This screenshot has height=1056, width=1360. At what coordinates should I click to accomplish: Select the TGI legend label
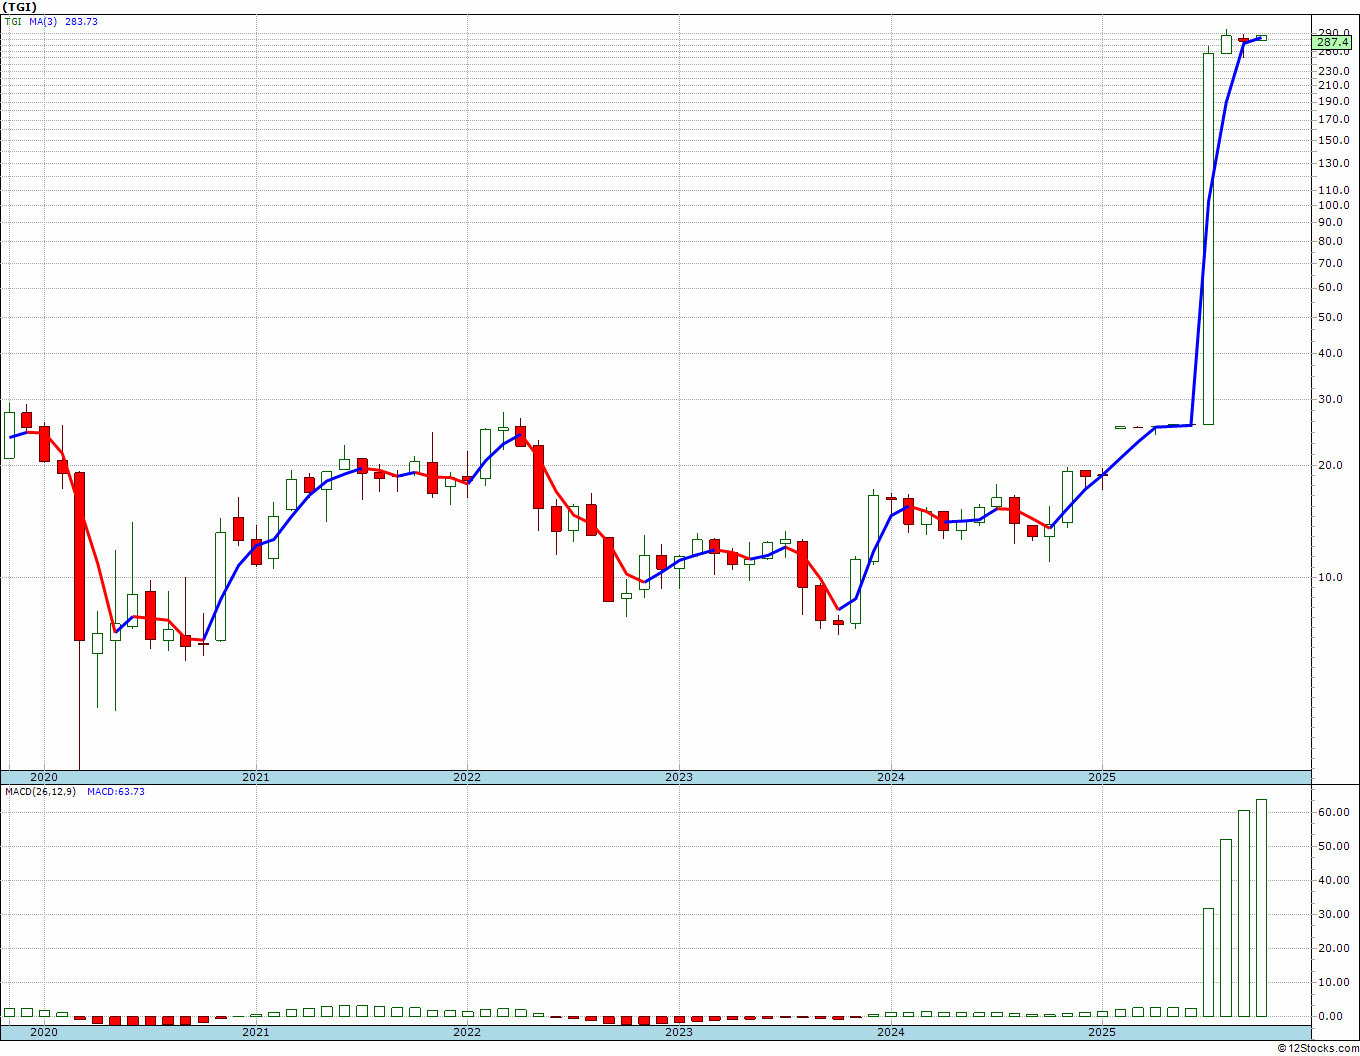click(x=13, y=21)
